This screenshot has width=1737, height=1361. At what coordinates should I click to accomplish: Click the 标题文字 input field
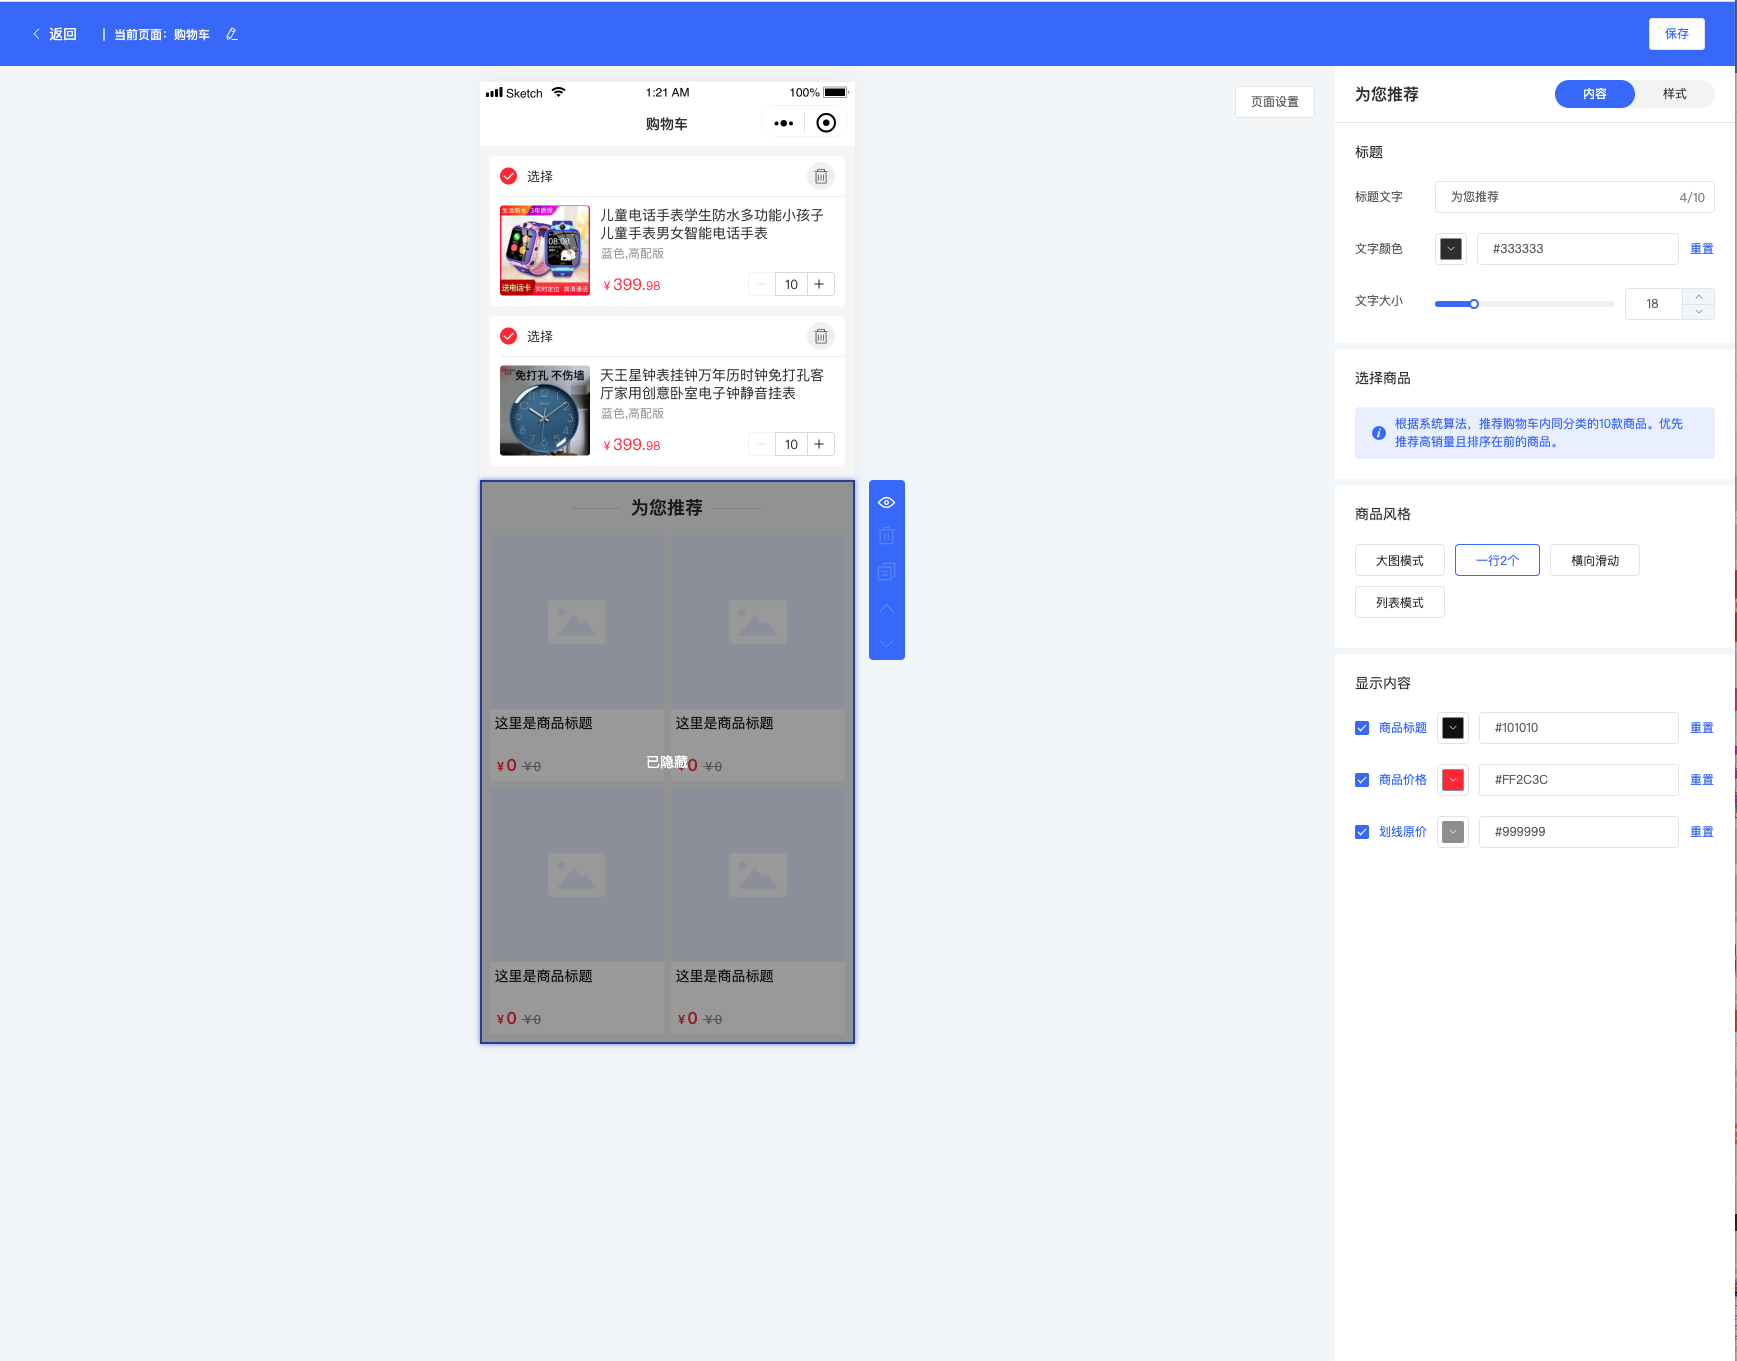pos(1560,197)
